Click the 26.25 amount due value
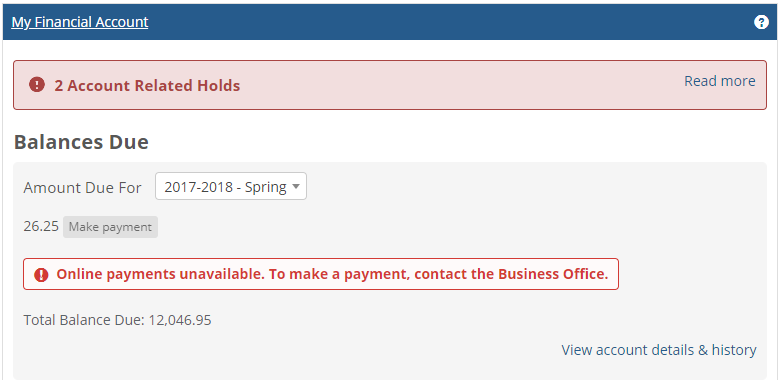The width and height of the screenshot is (779, 380). [x=41, y=227]
